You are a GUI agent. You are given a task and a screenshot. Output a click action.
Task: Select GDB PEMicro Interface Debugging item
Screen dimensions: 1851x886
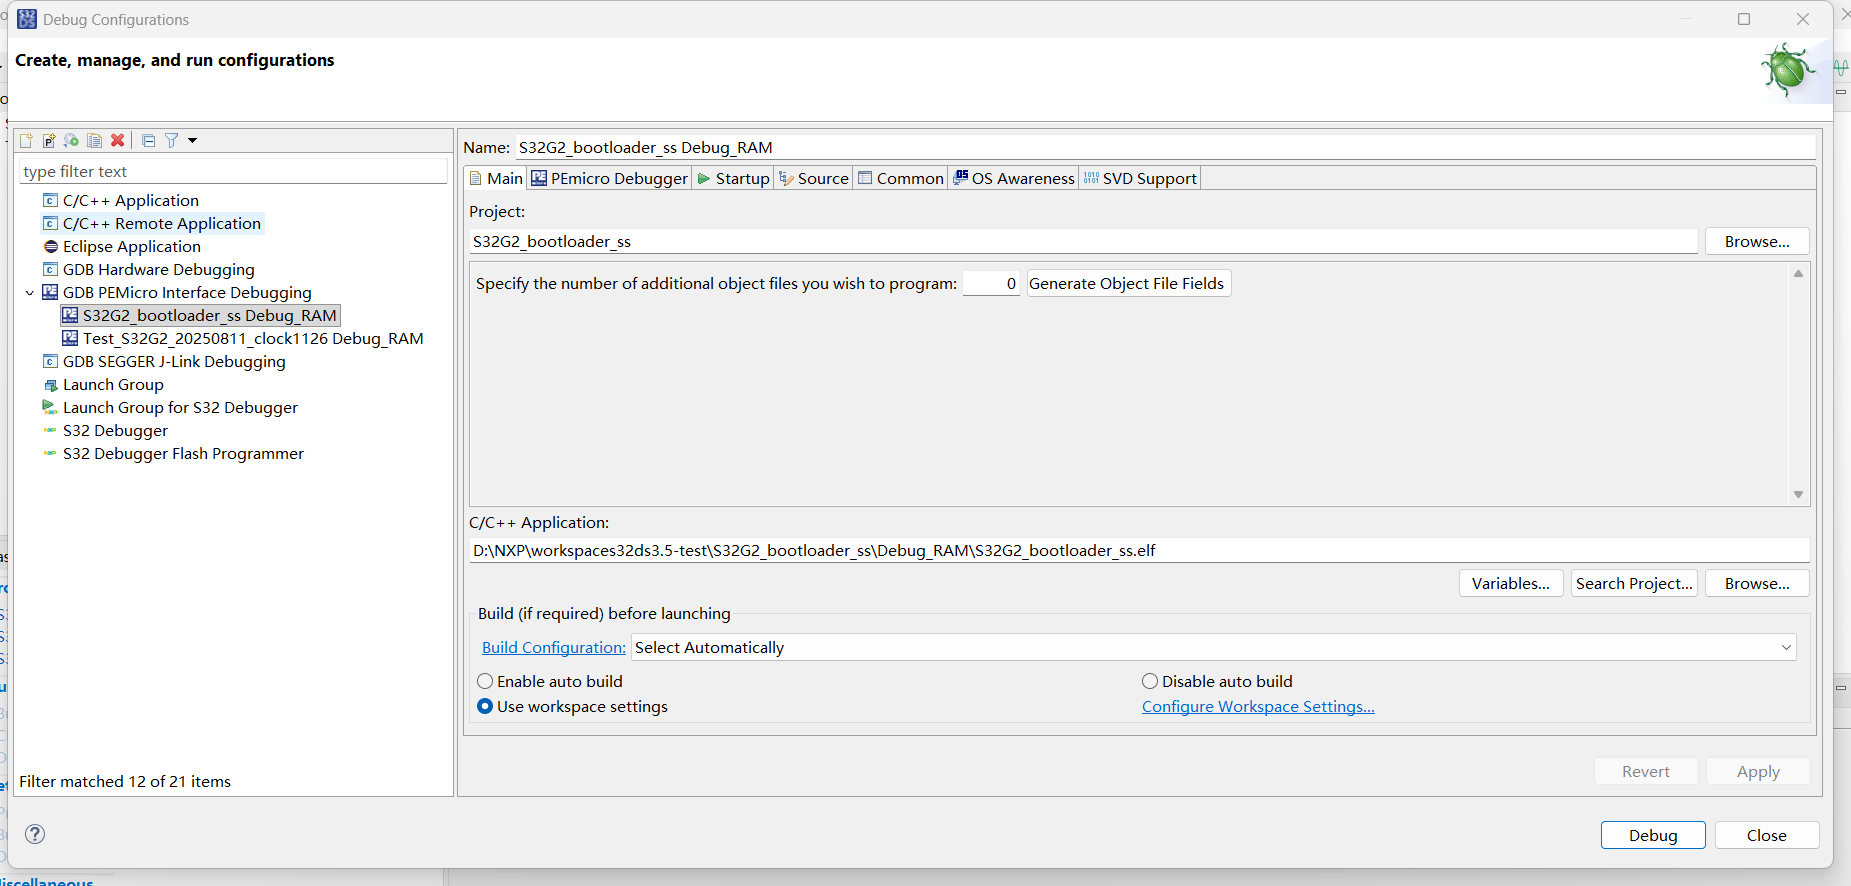187,293
